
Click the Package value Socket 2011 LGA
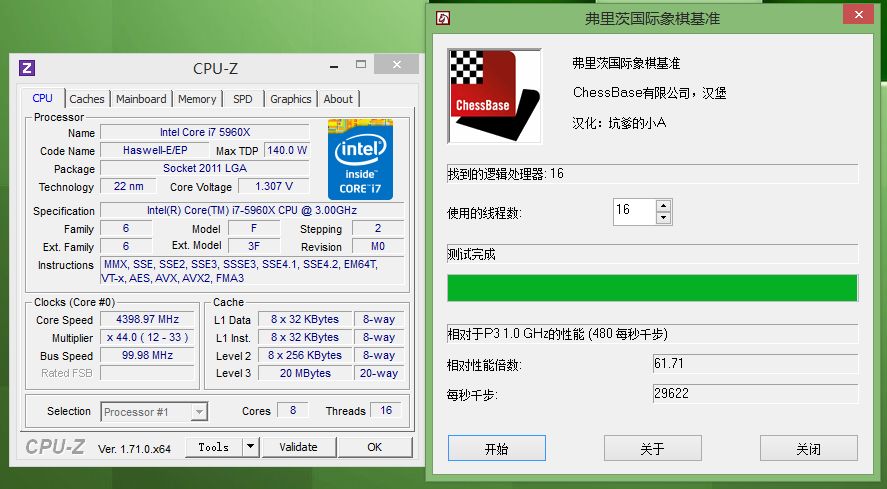point(205,168)
